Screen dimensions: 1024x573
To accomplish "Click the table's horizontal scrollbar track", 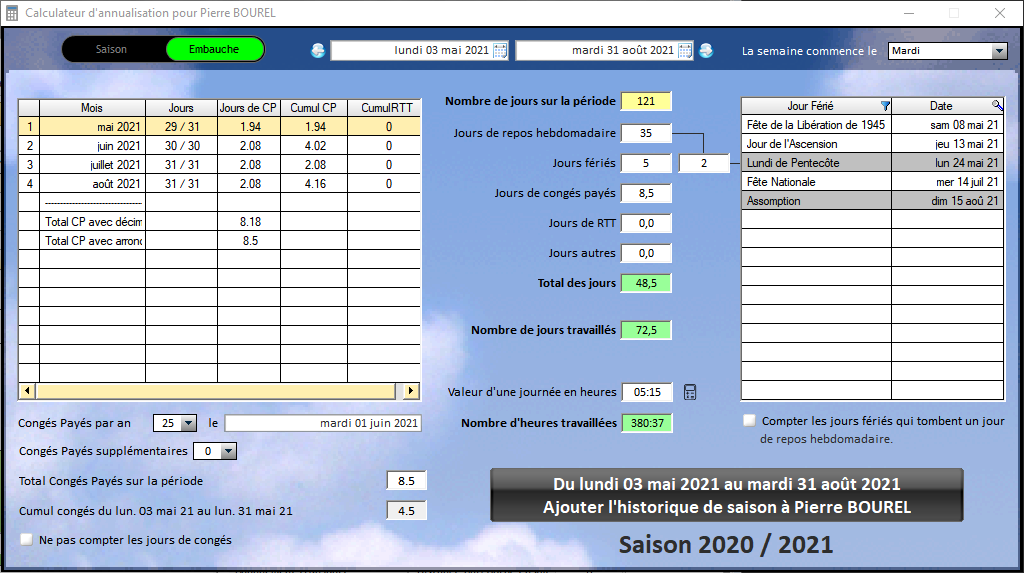I will 216,391.
